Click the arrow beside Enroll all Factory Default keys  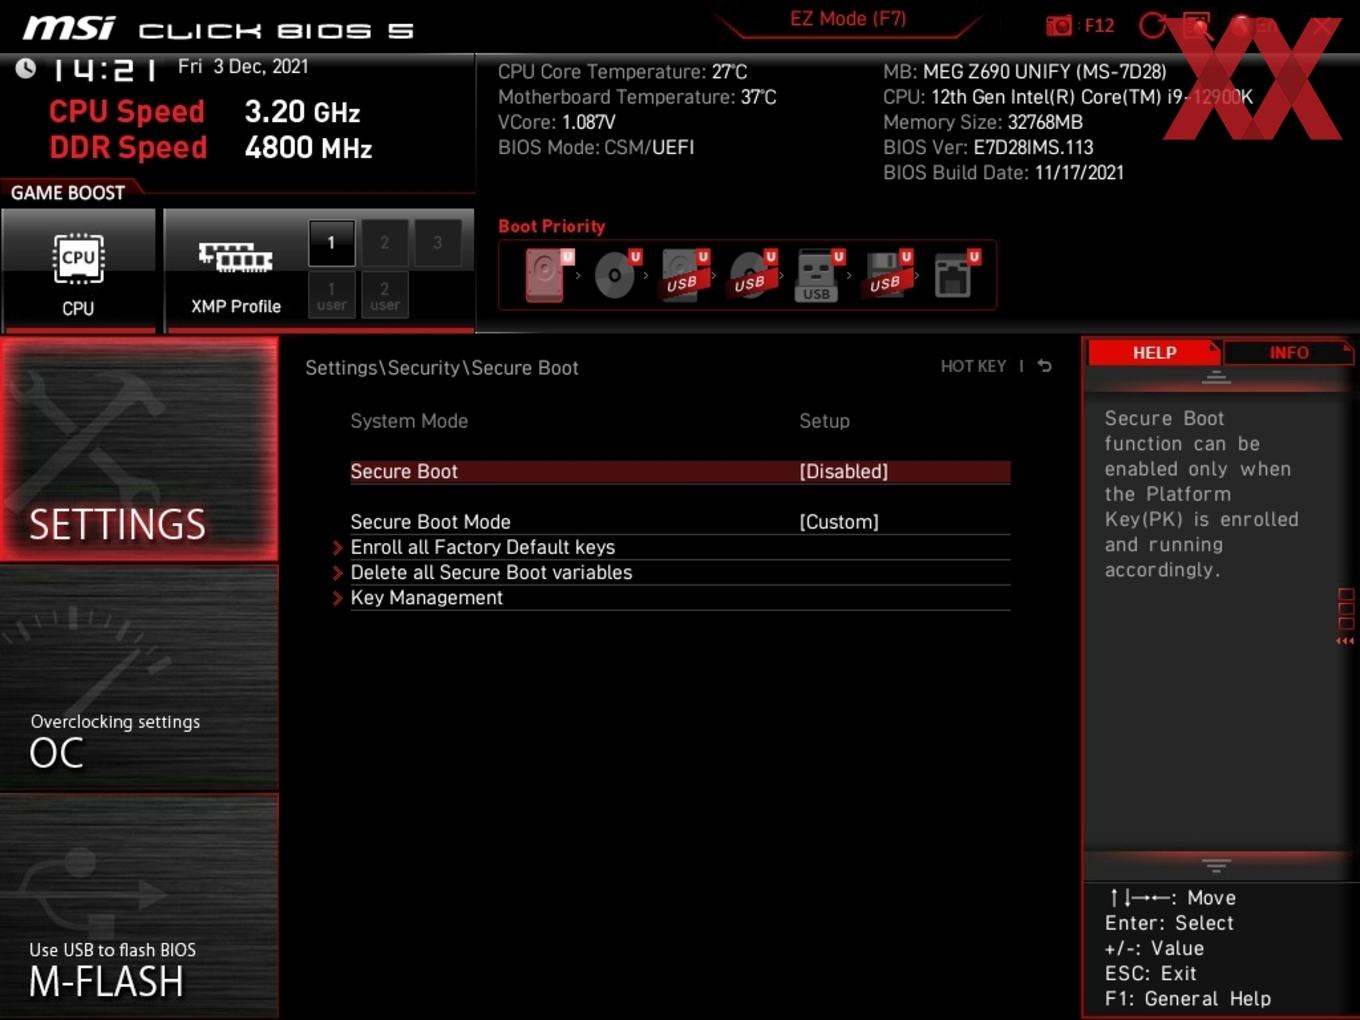pyautogui.click(x=338, y=548)
